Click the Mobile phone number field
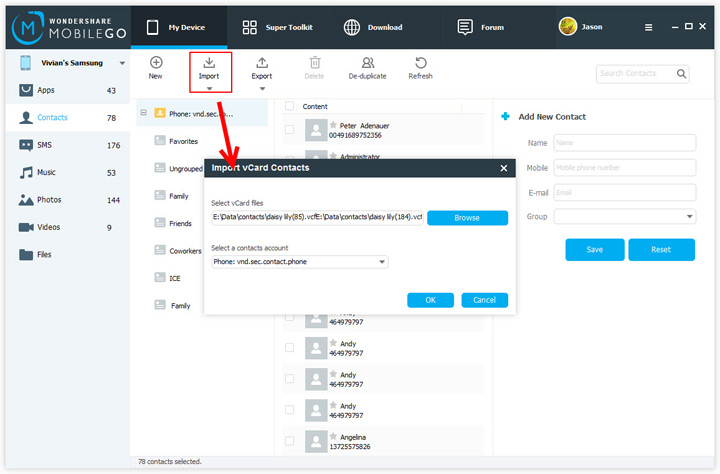The height and width of the screenshot is (474, 720). (x=625, y=168)
